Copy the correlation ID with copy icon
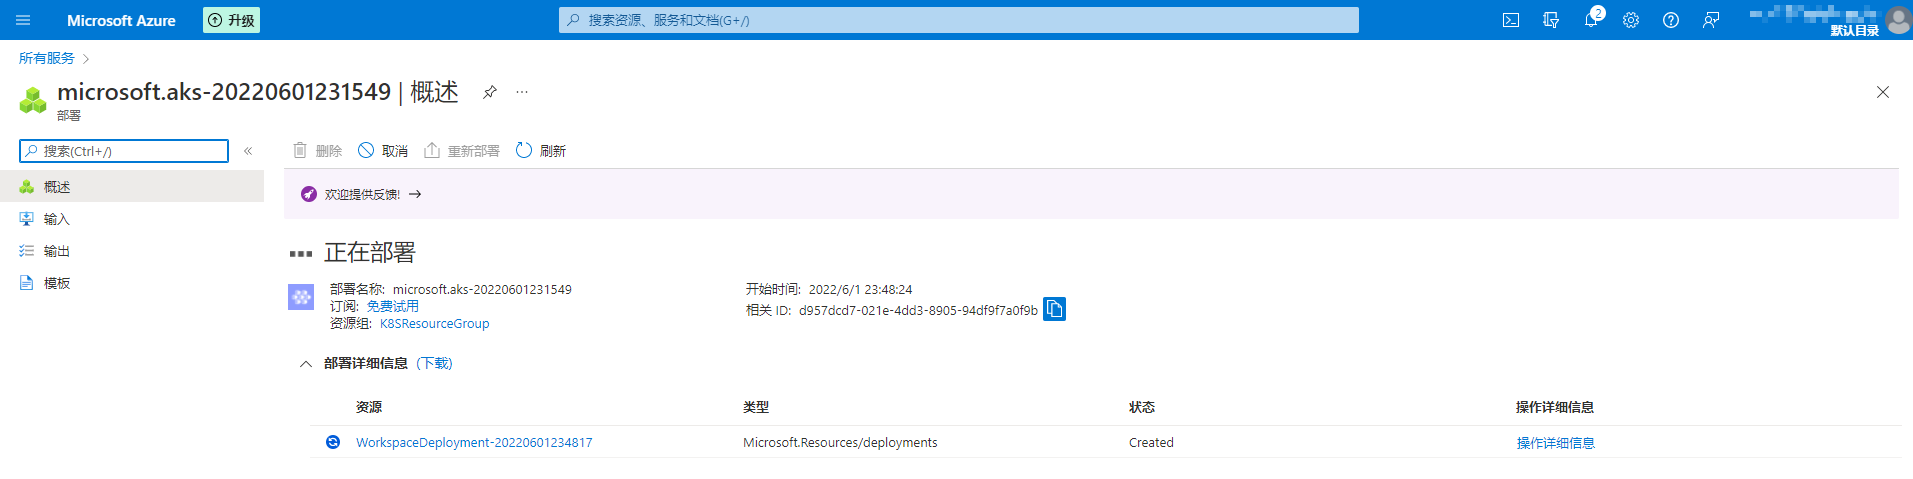The image size is (1913, 479). coord(1054,309)
